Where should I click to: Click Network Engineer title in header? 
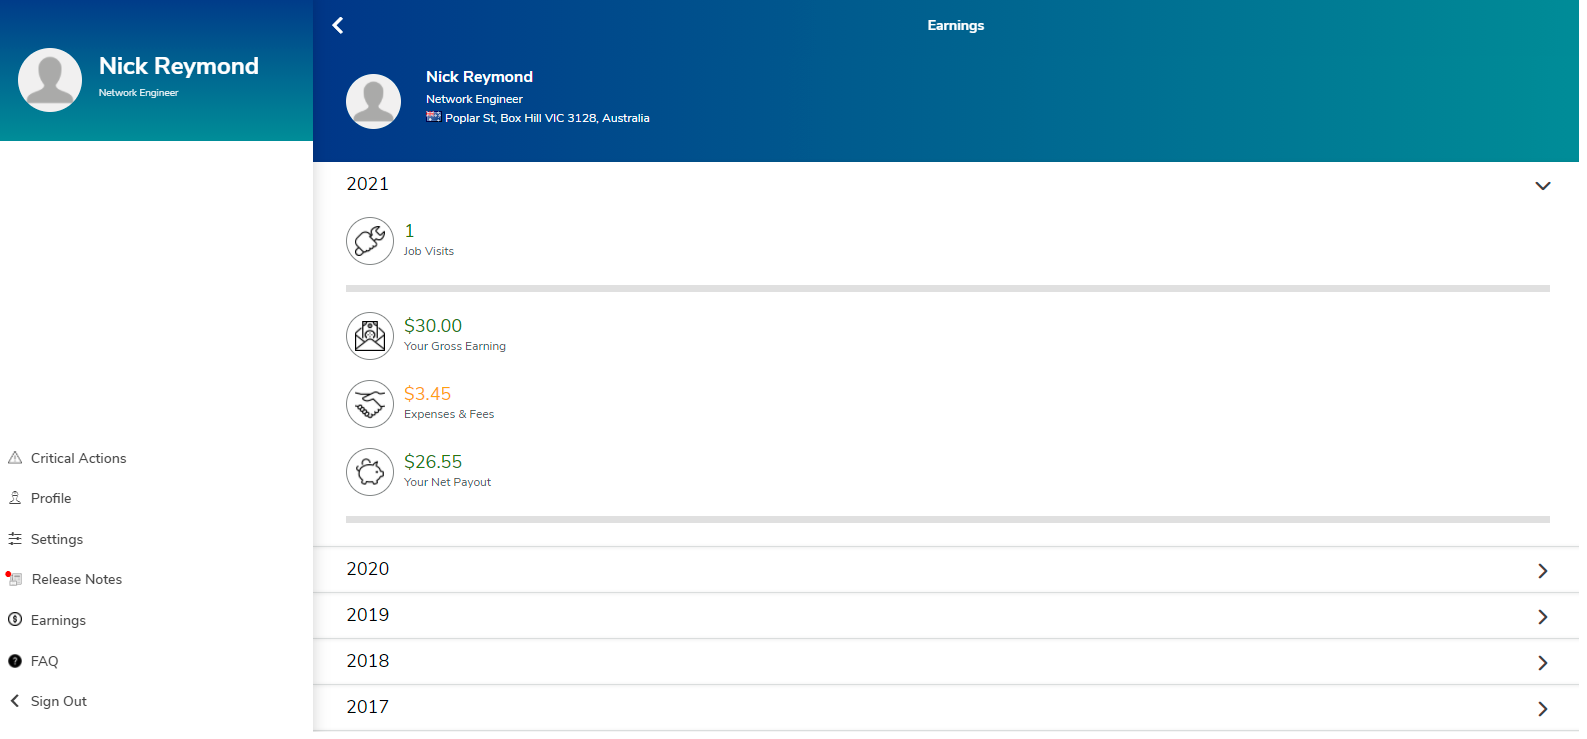pyautogui.click(x=475, y=99)
